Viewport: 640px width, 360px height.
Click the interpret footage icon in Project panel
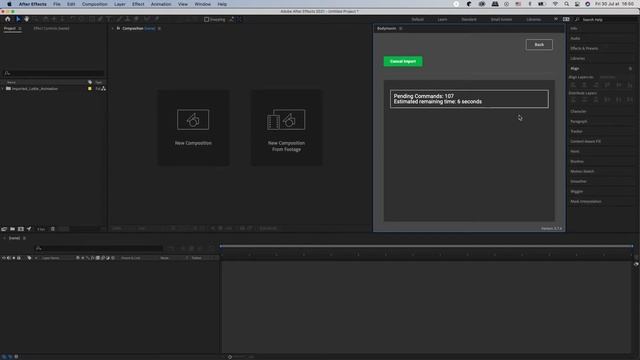4,229
